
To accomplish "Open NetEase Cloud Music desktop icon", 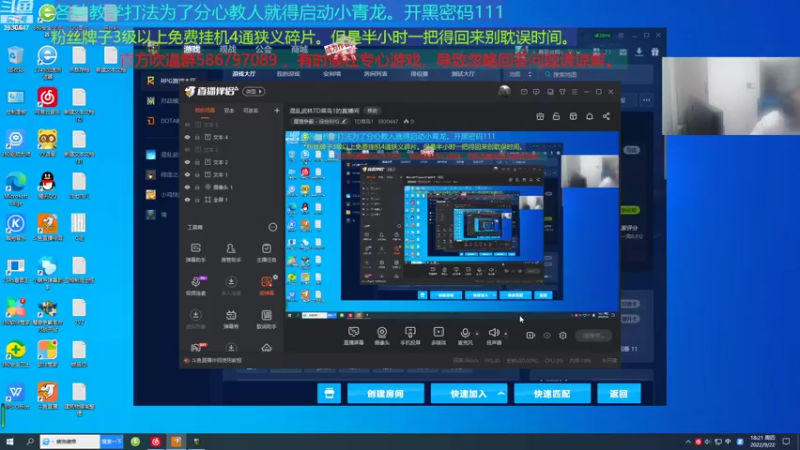I will tap(47, 101).
